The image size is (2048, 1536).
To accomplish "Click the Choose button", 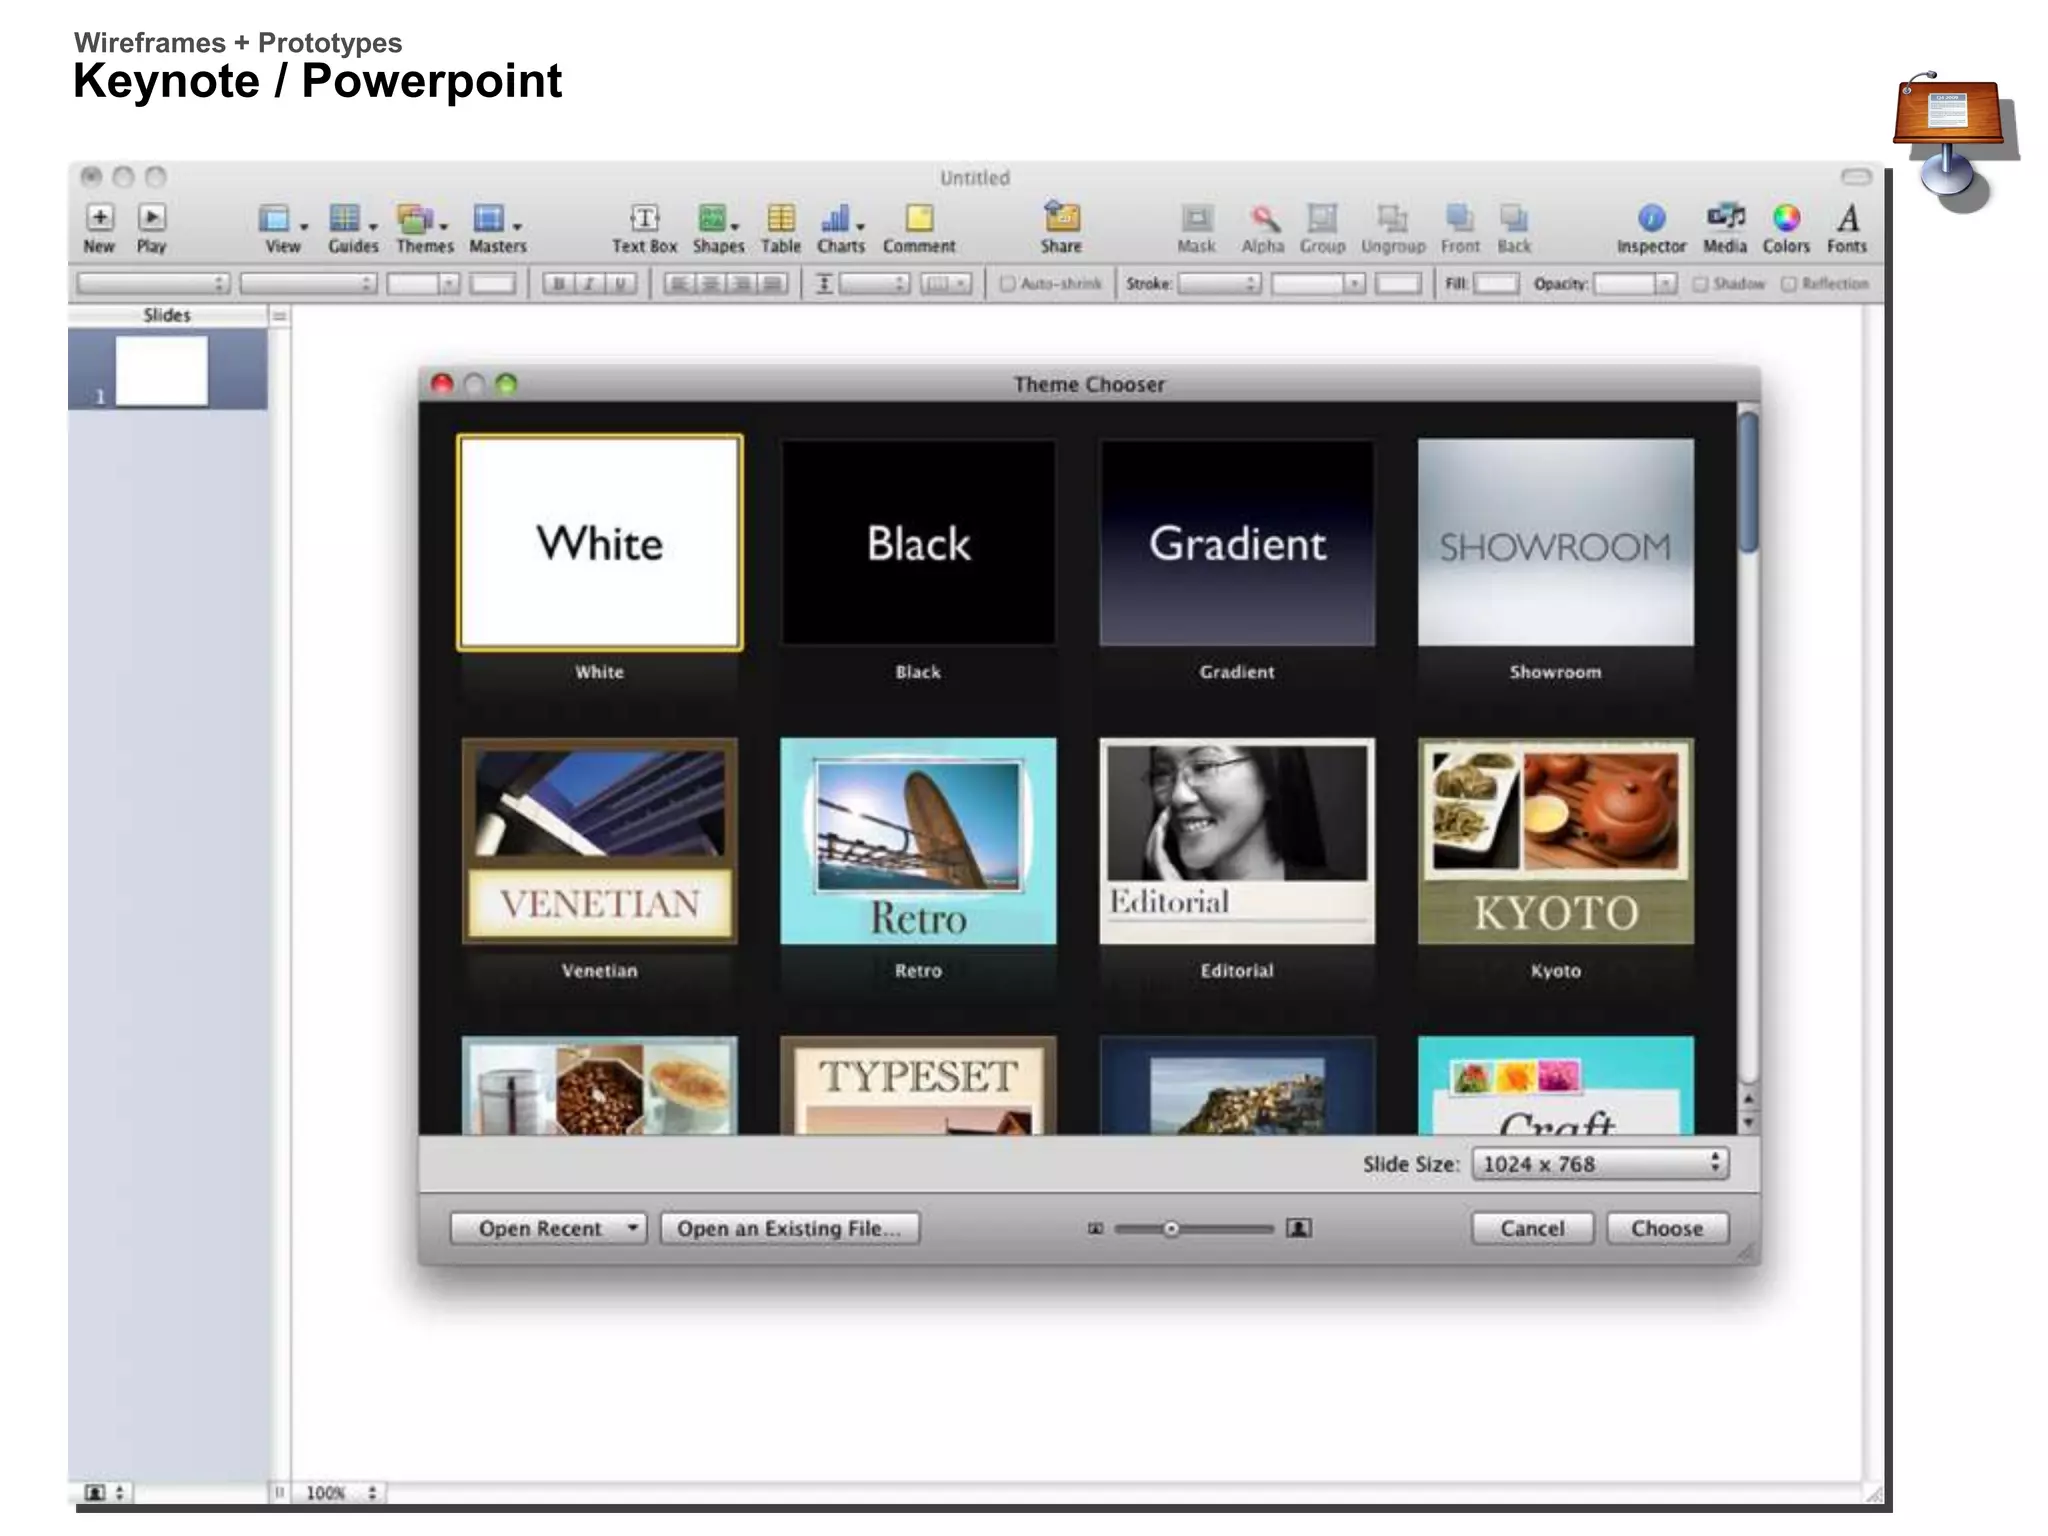I will coord(1667,1228).
